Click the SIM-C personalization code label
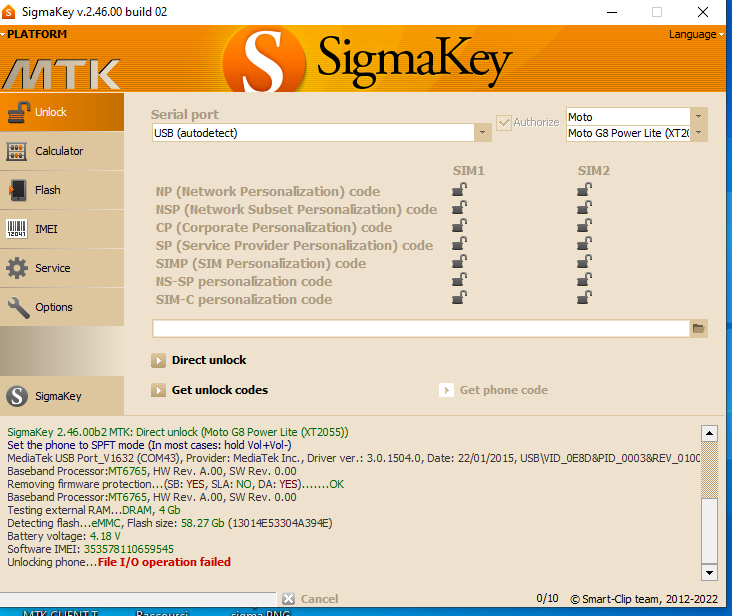The height and width of the screenshot is (616, 732). 244,299
